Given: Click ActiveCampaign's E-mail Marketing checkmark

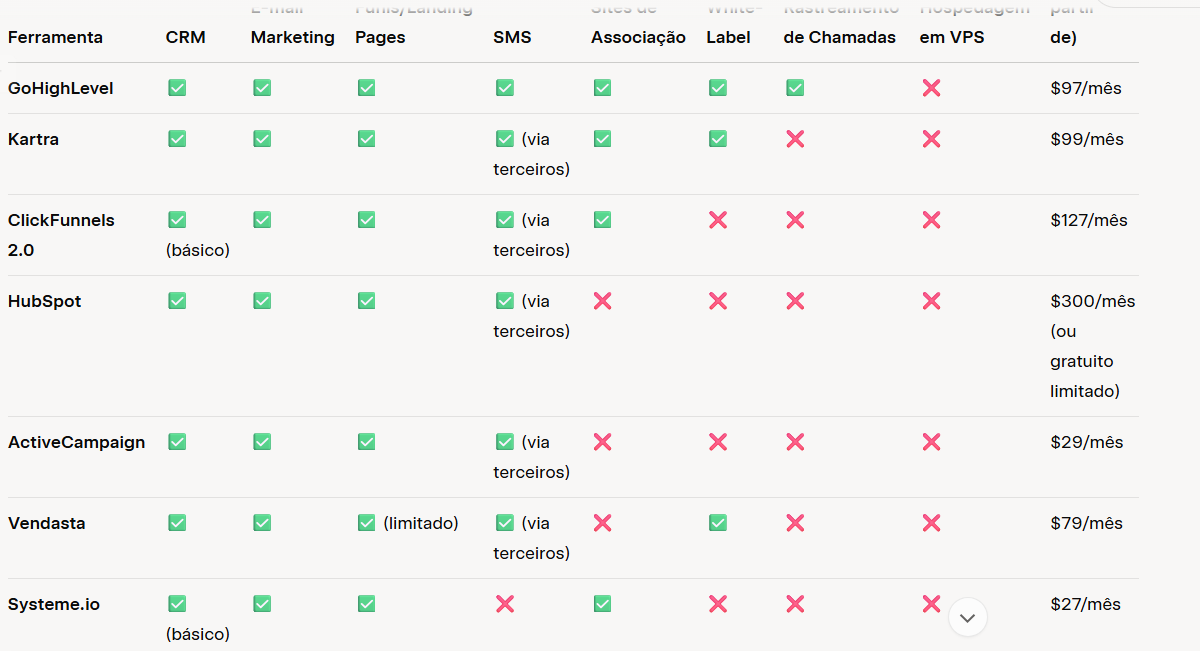Looking at the screenshot, I should [x=262, y=442].
